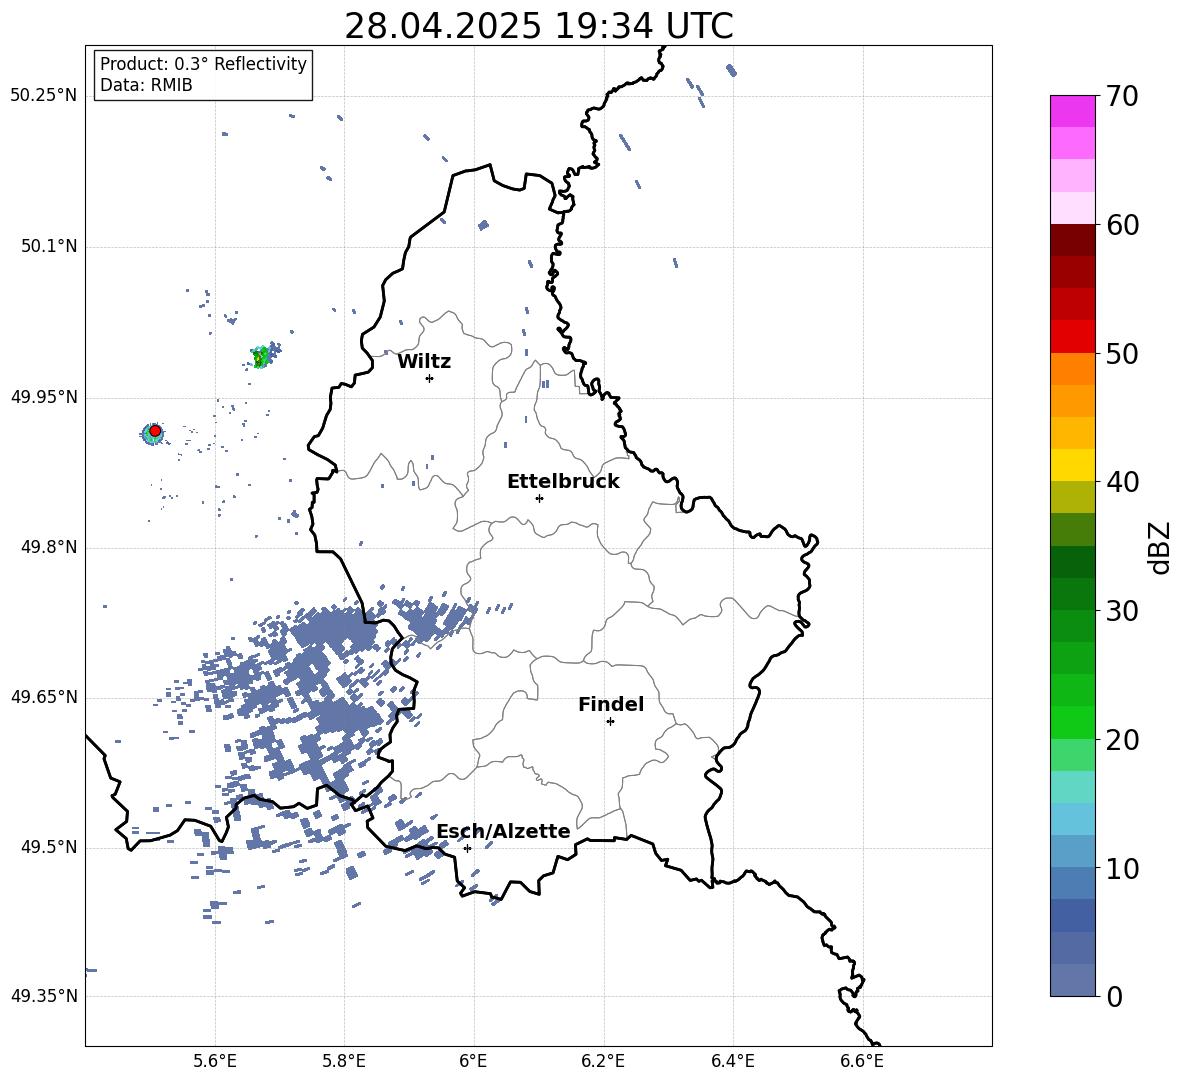Click the colorbar tick label 10

(1122, 869)
